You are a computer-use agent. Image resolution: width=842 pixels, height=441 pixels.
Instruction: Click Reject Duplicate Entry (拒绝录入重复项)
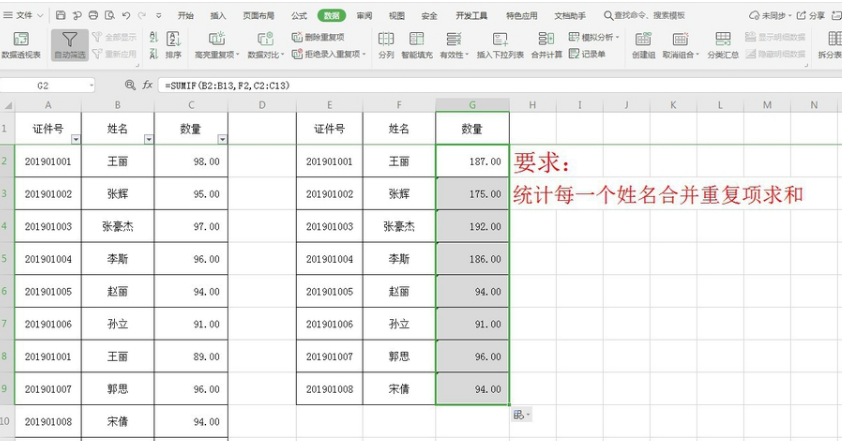(328, 54)
